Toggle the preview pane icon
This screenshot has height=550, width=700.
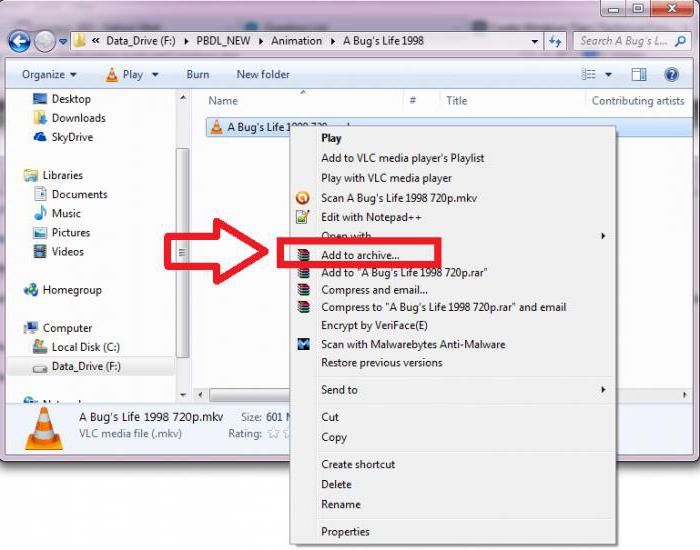coord(639,75)
